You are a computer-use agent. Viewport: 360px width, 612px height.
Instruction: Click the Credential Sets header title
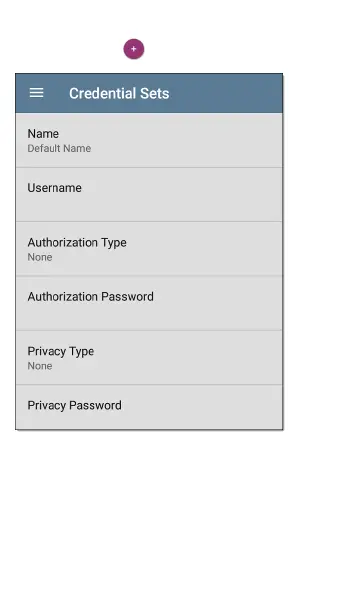[x=119, y=93]
